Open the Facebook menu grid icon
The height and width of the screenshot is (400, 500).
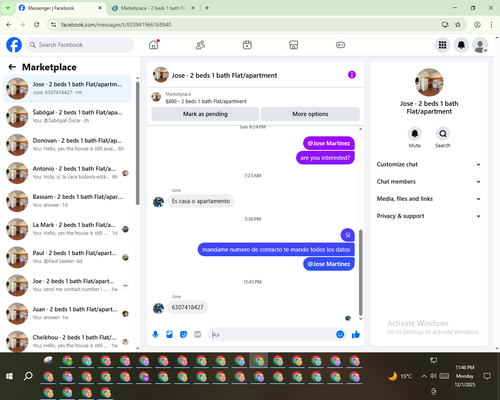tap(442, 45)
